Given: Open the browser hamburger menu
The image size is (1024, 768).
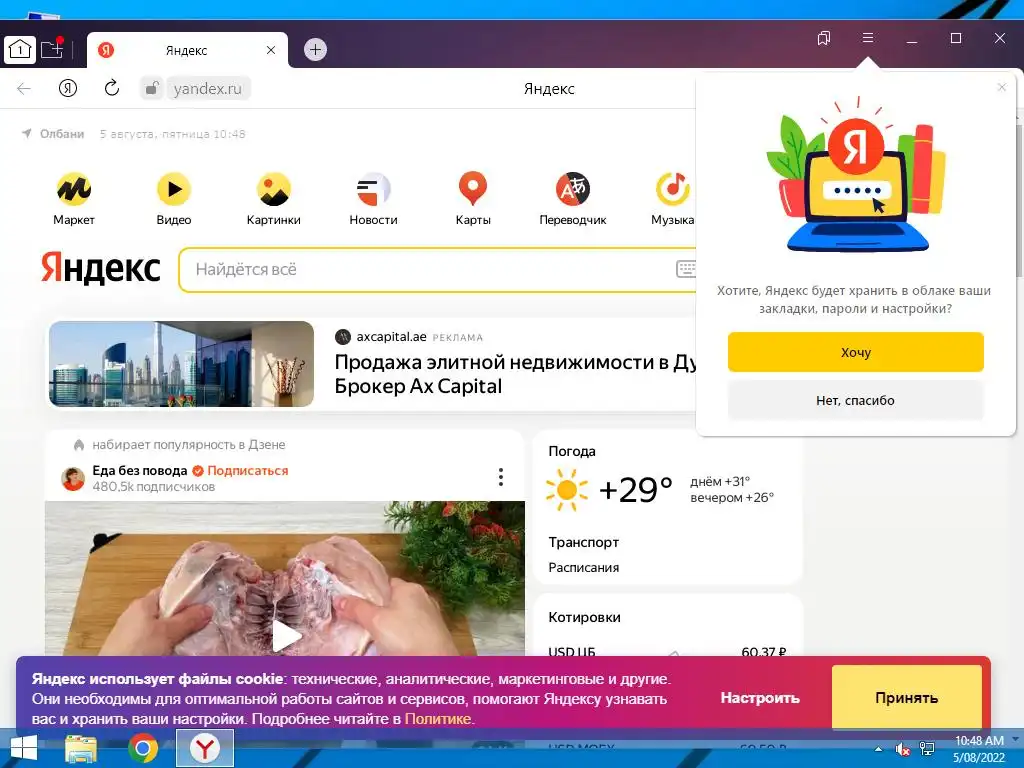Looking at the screenshot, I should pyautogui.click(x=867, y=38).
